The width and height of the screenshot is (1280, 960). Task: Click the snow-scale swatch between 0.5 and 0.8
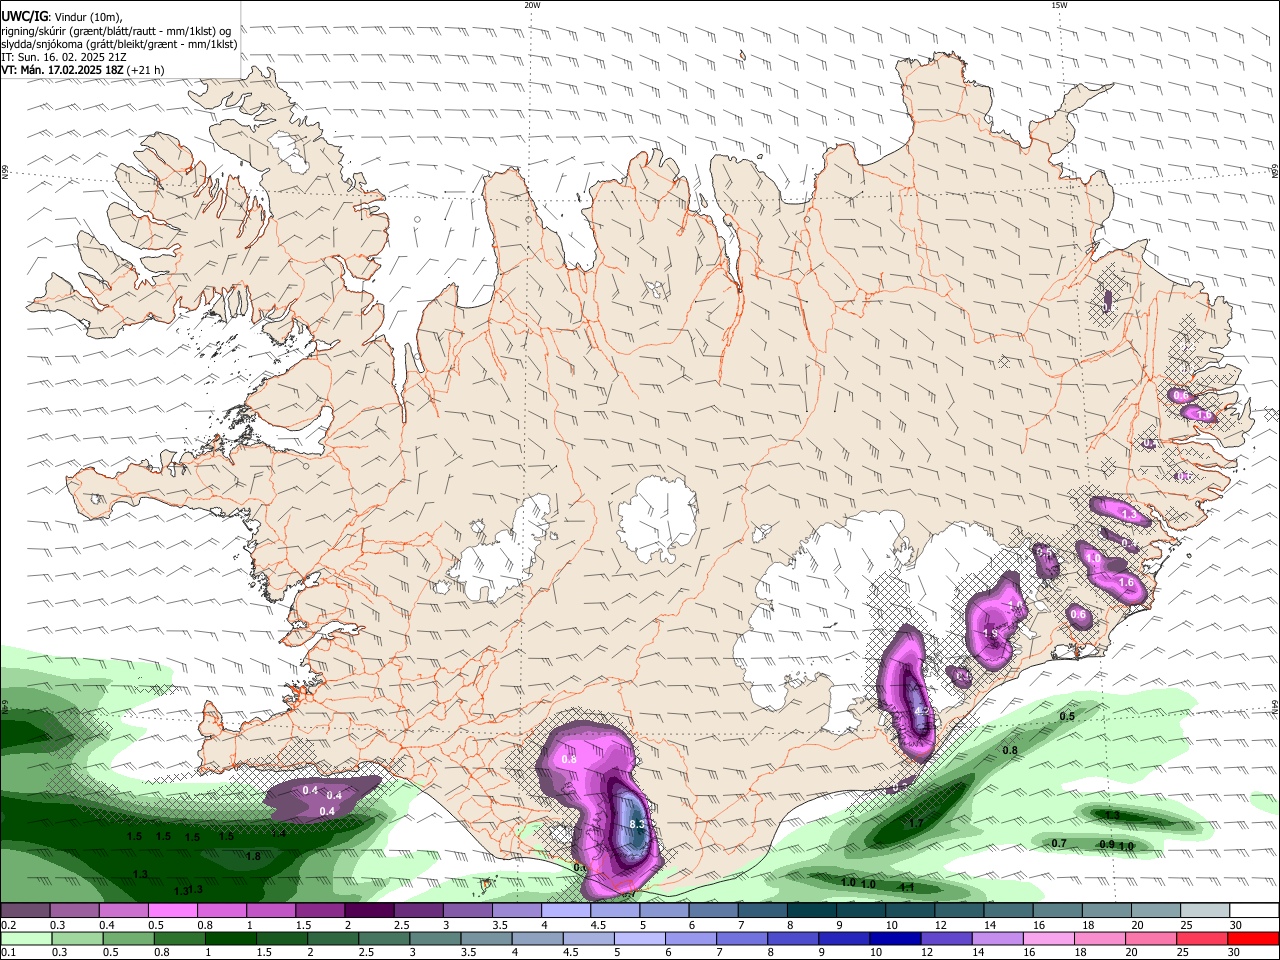tap(172, 911)
